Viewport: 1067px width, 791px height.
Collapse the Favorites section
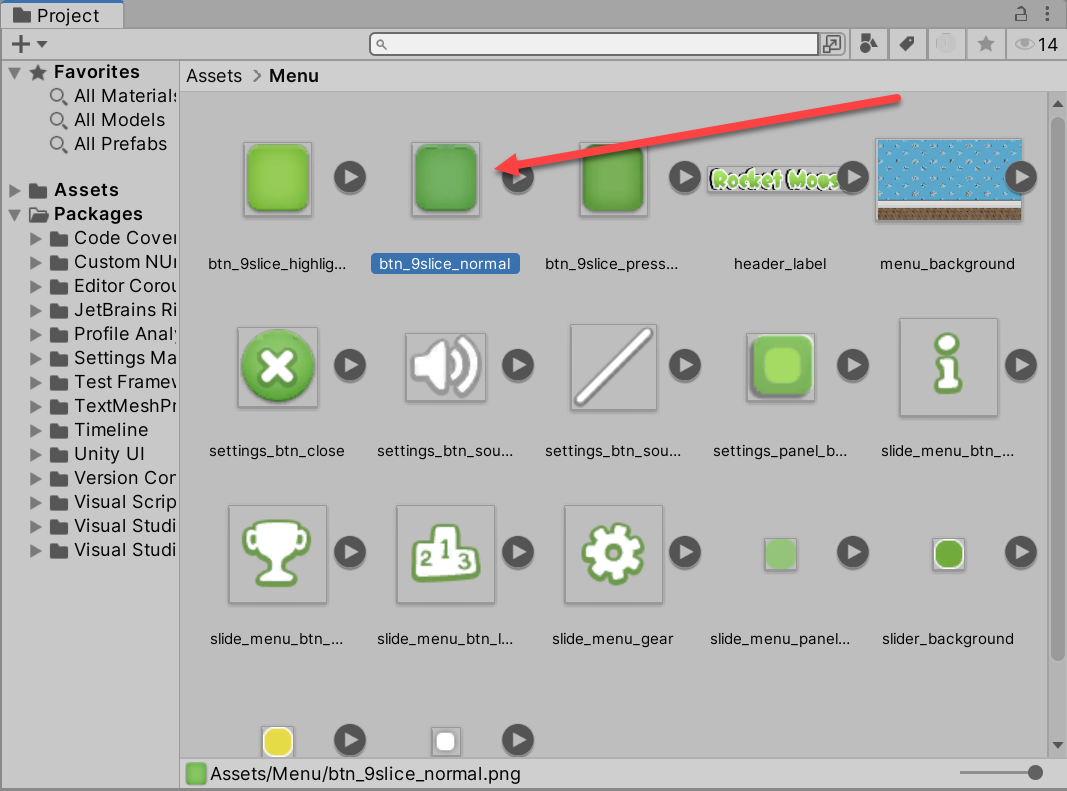click(14, 72)
